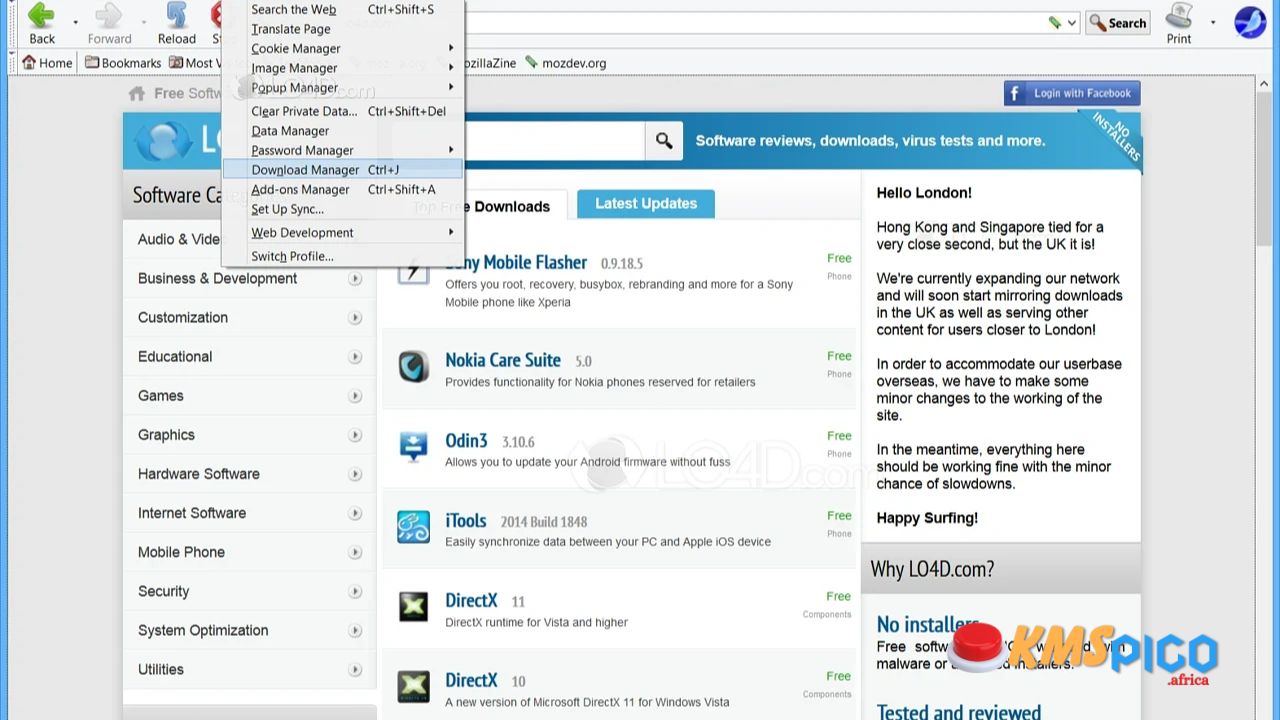
Task: Choose Set Up Sync menu item
Action: point(342,209)
